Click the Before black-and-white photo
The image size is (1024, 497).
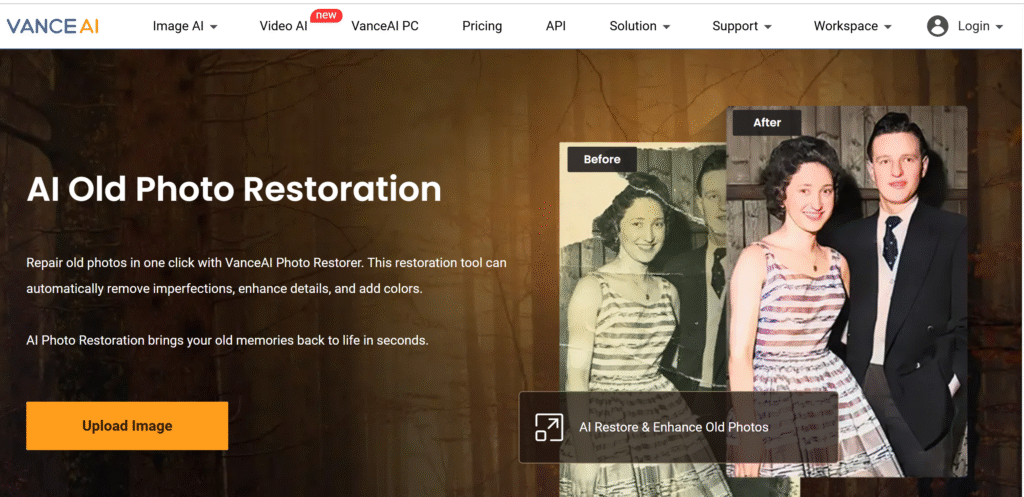[x=643, y=320]
